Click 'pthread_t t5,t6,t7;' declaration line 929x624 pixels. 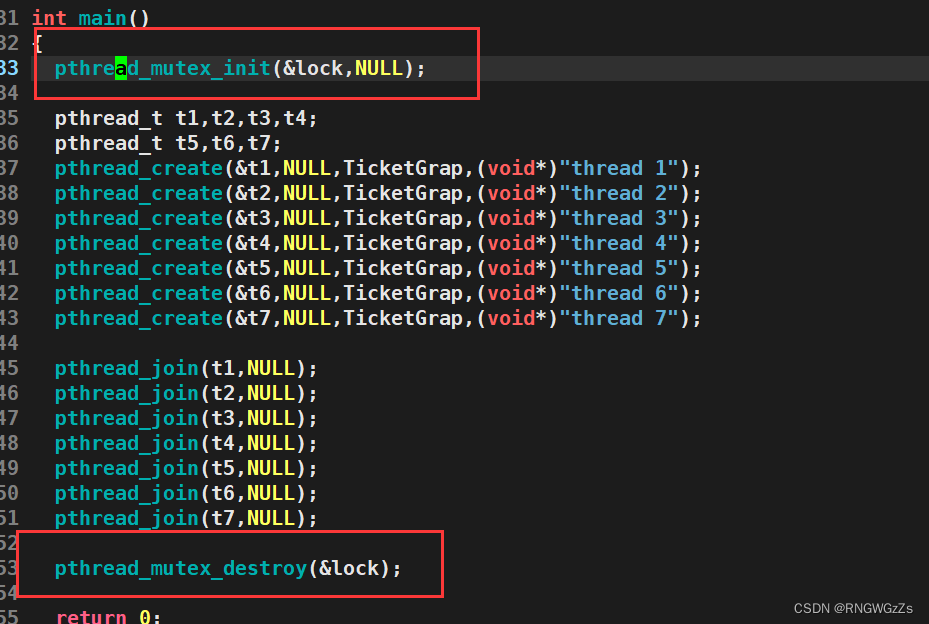(x=168, y=143)
